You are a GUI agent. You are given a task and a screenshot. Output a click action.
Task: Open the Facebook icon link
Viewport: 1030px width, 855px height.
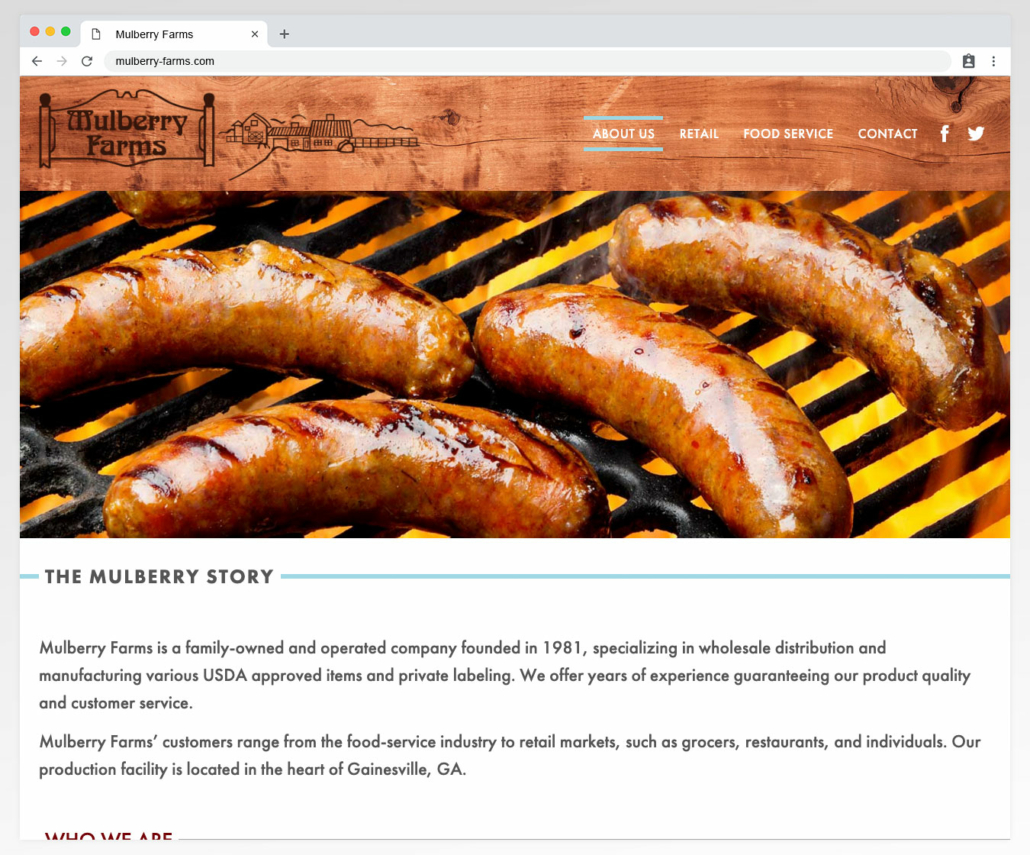coord(945,134)
